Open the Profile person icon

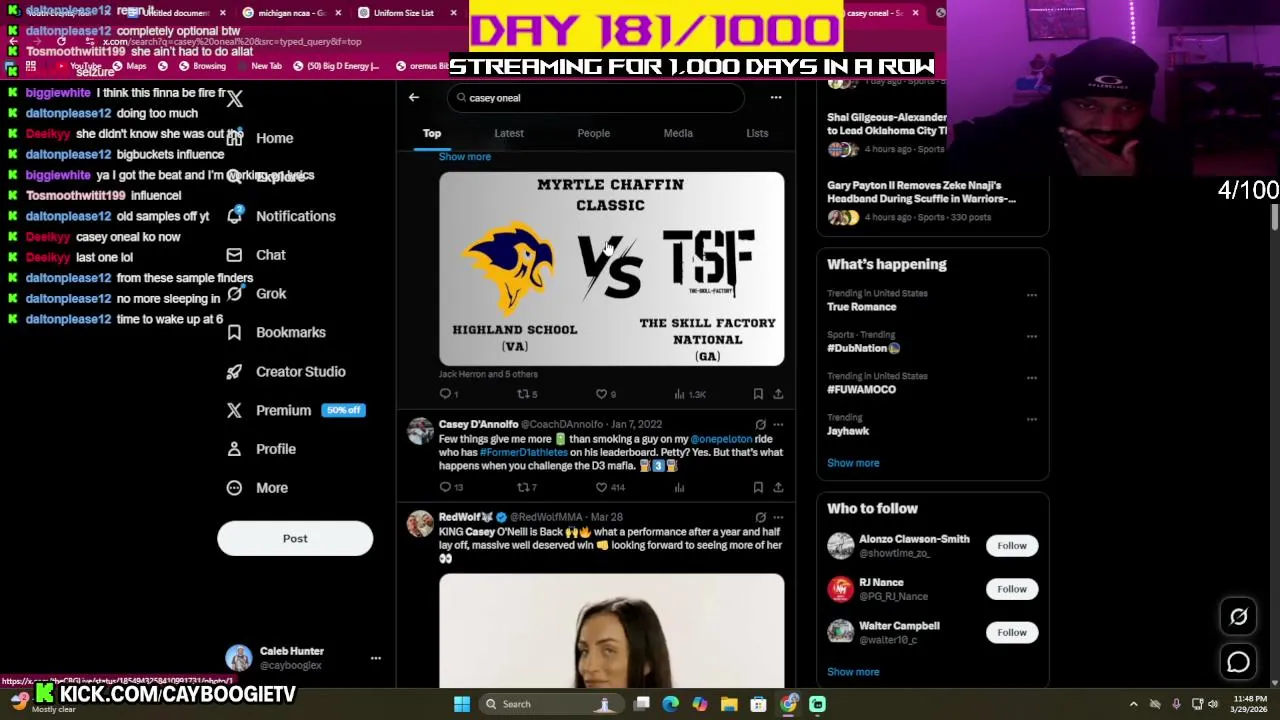click(234, 449)
